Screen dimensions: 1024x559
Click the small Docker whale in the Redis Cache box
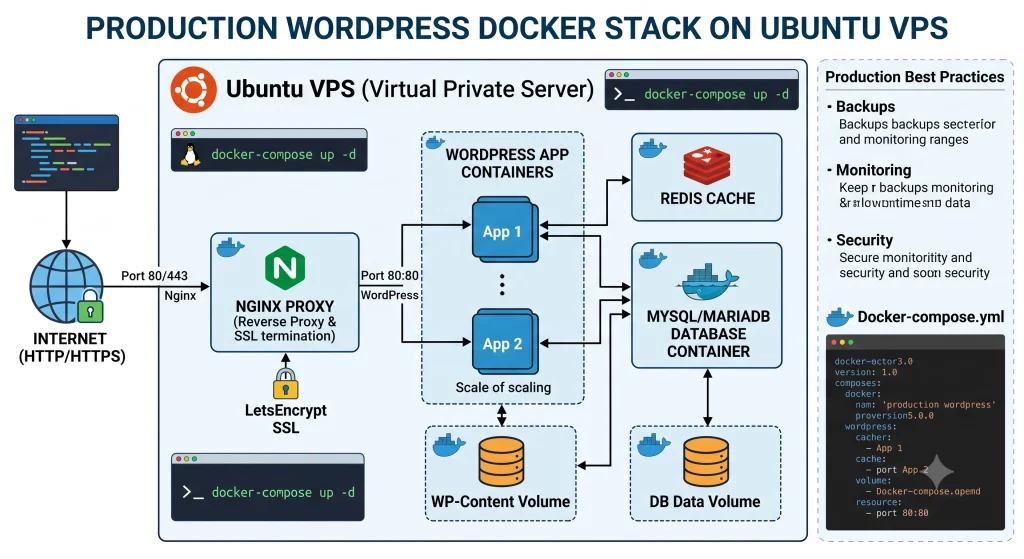[652, 149]
